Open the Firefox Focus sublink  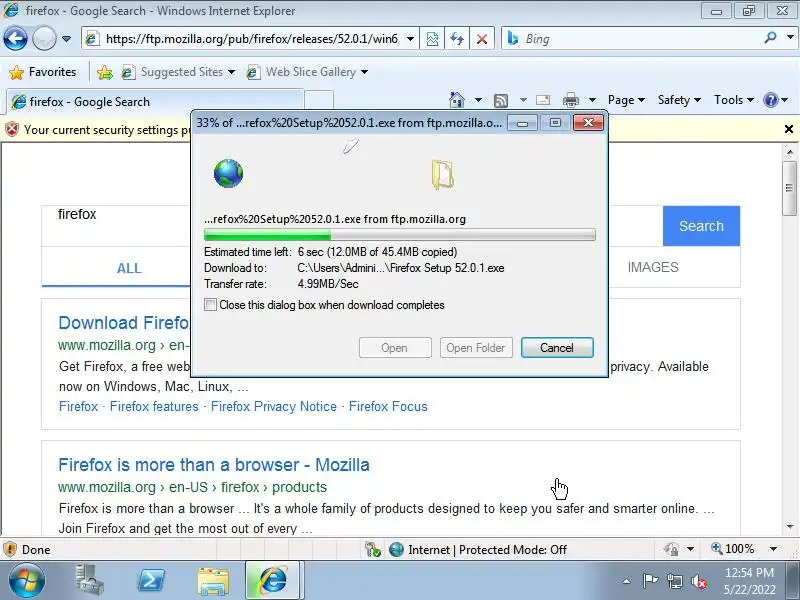coord(388,407)
